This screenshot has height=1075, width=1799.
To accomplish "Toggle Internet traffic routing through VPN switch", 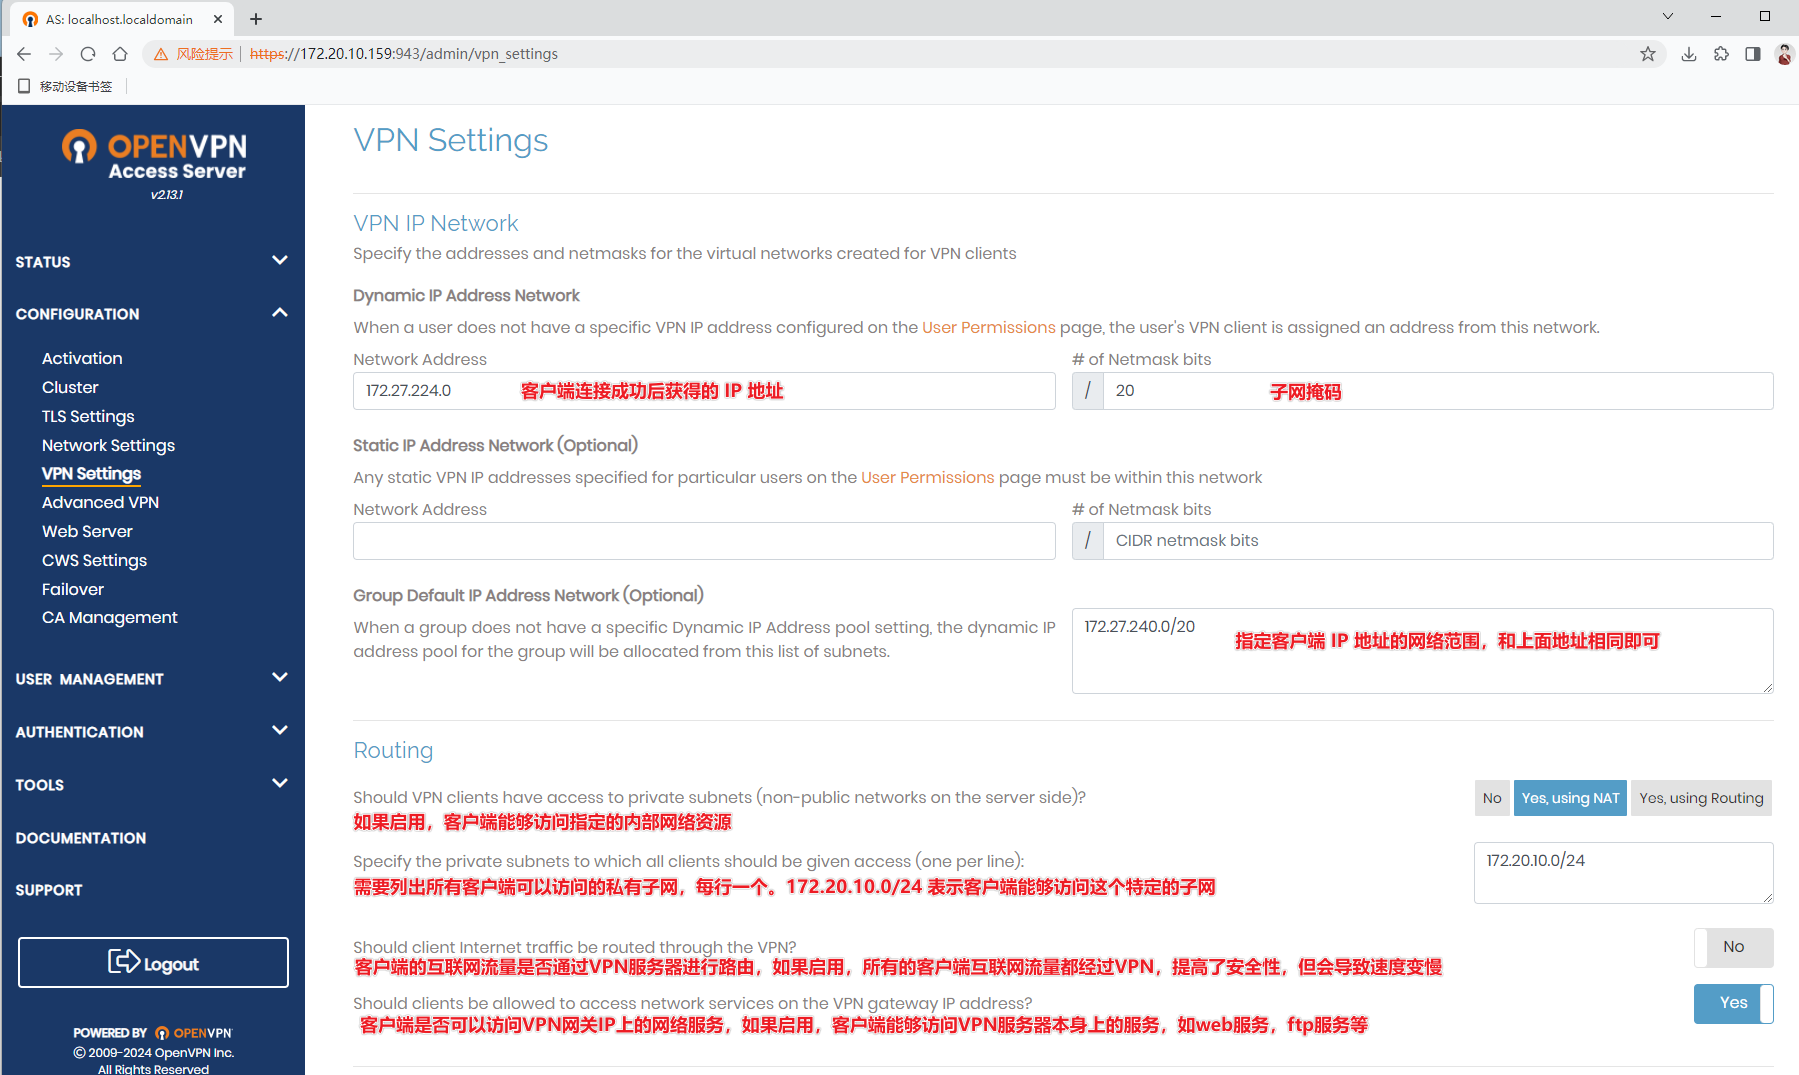I will [1733, 947].
